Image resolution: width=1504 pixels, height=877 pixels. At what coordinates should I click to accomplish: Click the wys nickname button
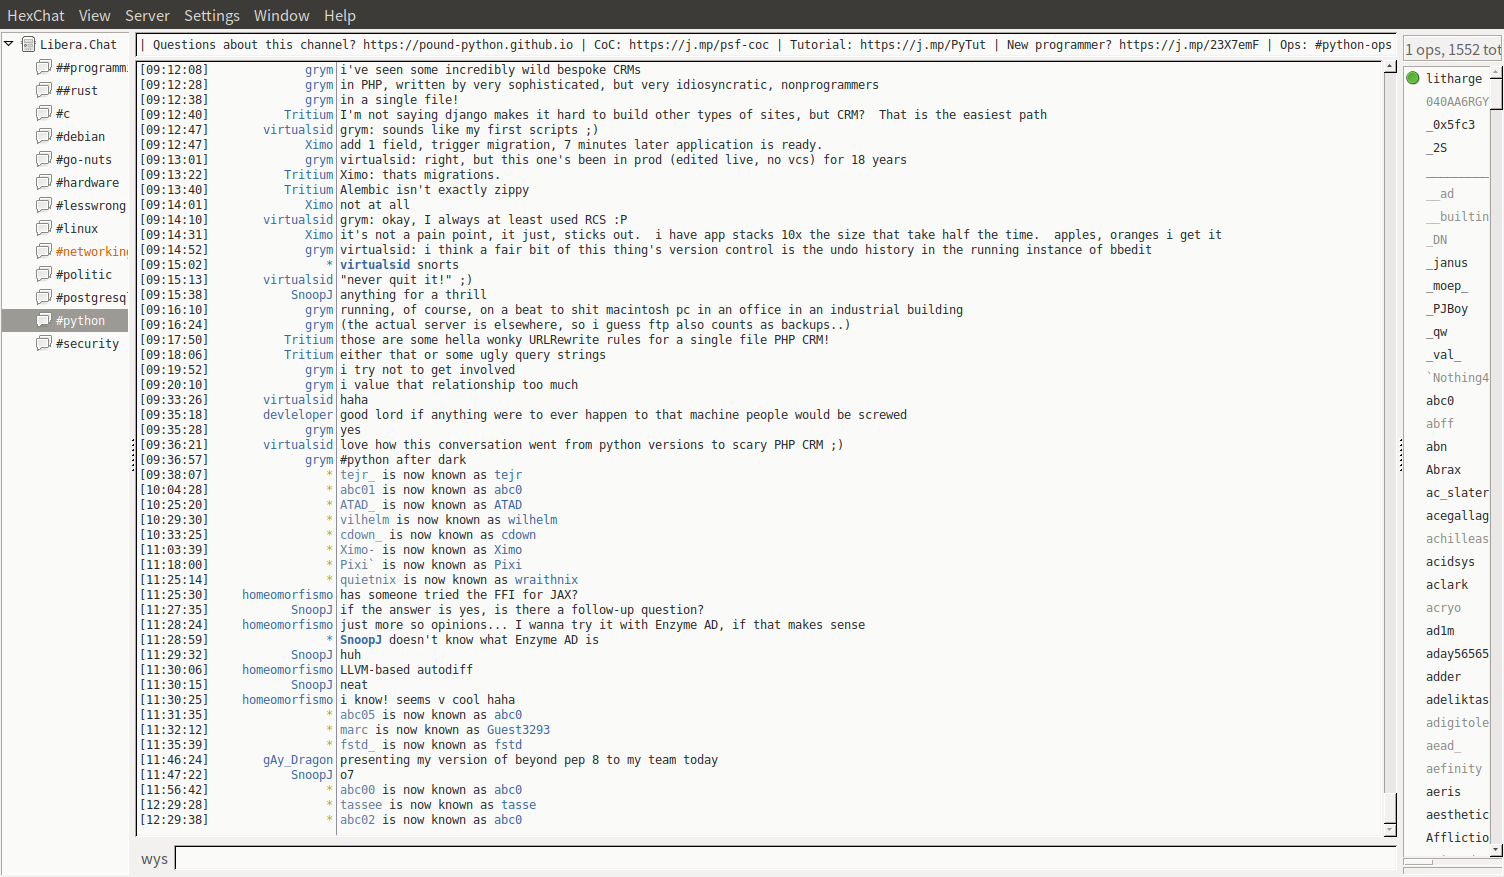(x=154, y=859)
